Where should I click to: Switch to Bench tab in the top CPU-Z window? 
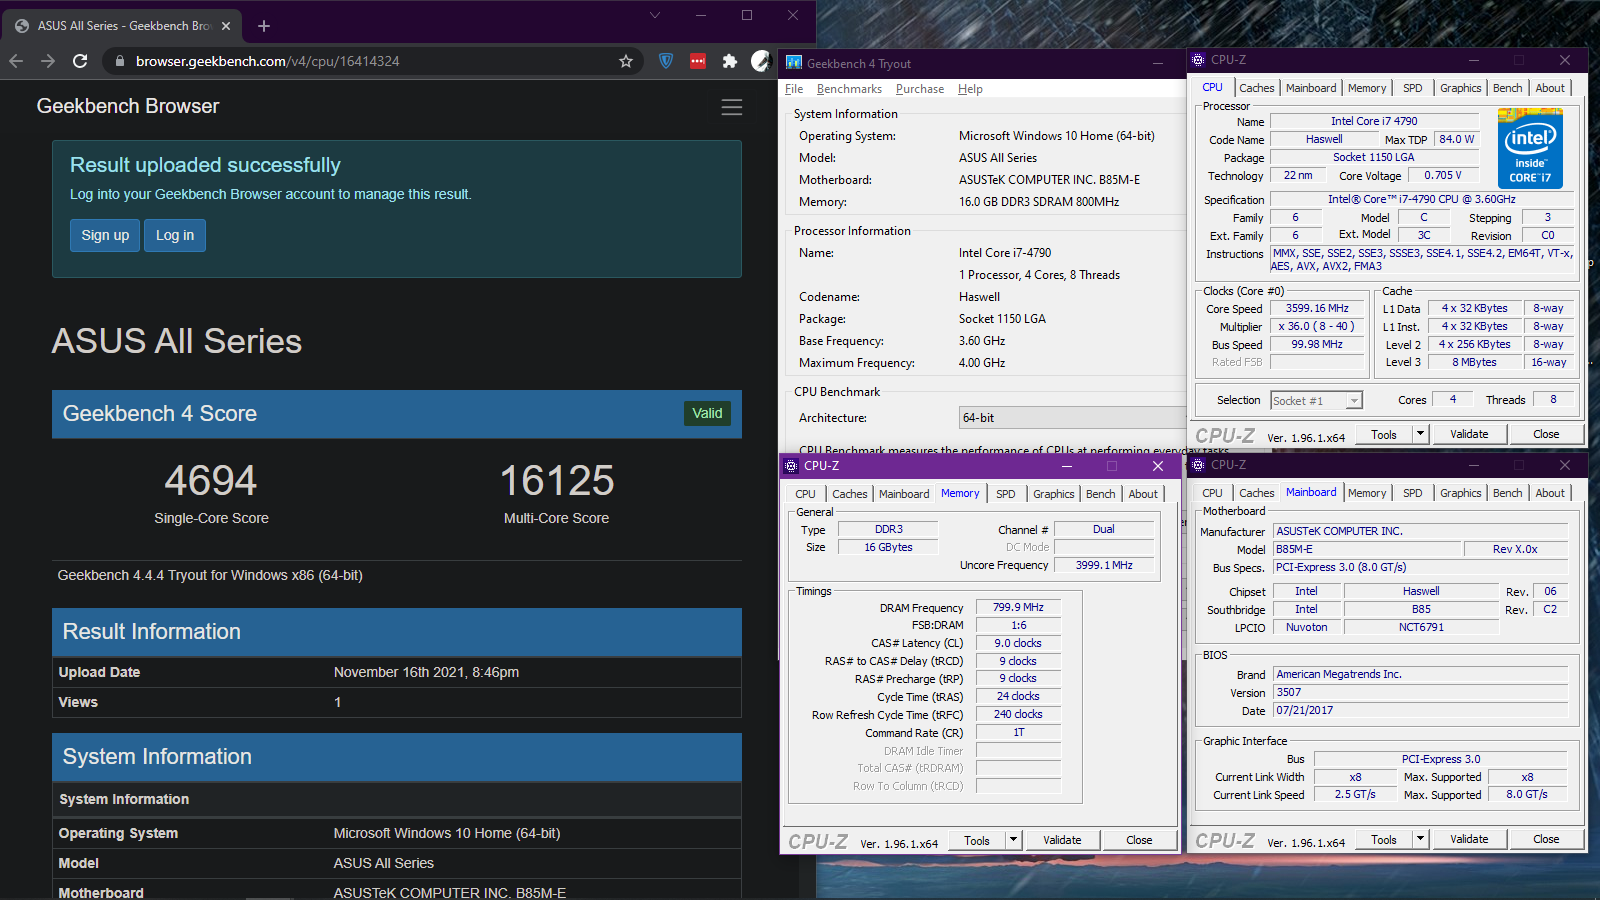point(1507,88)
